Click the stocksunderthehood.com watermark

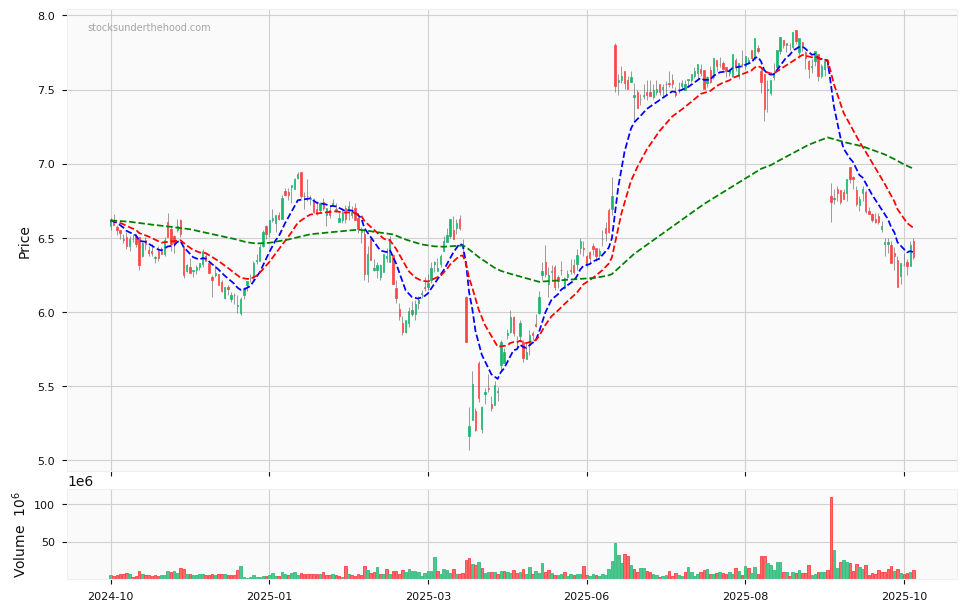[x=149, y=28]
